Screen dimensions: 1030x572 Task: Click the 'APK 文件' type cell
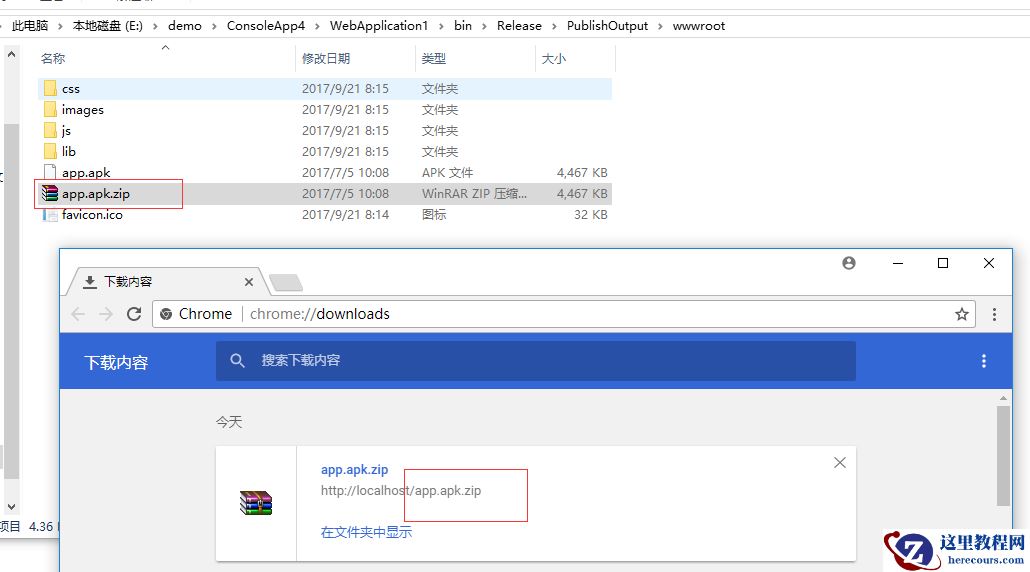click(447, 173)
